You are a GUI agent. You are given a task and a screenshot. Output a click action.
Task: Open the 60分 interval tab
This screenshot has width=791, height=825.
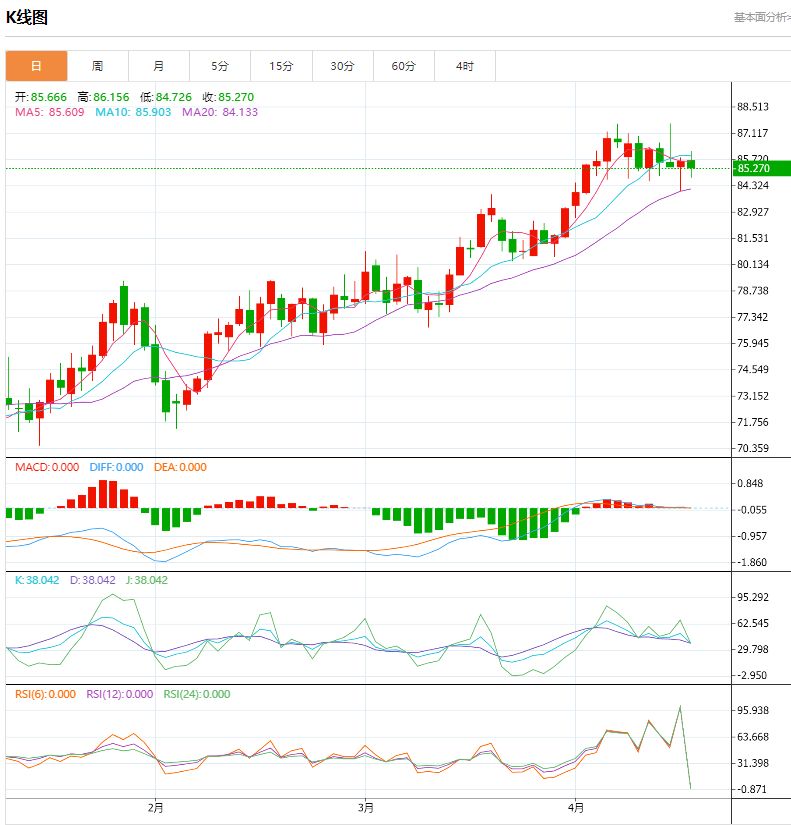pos(404,66)
